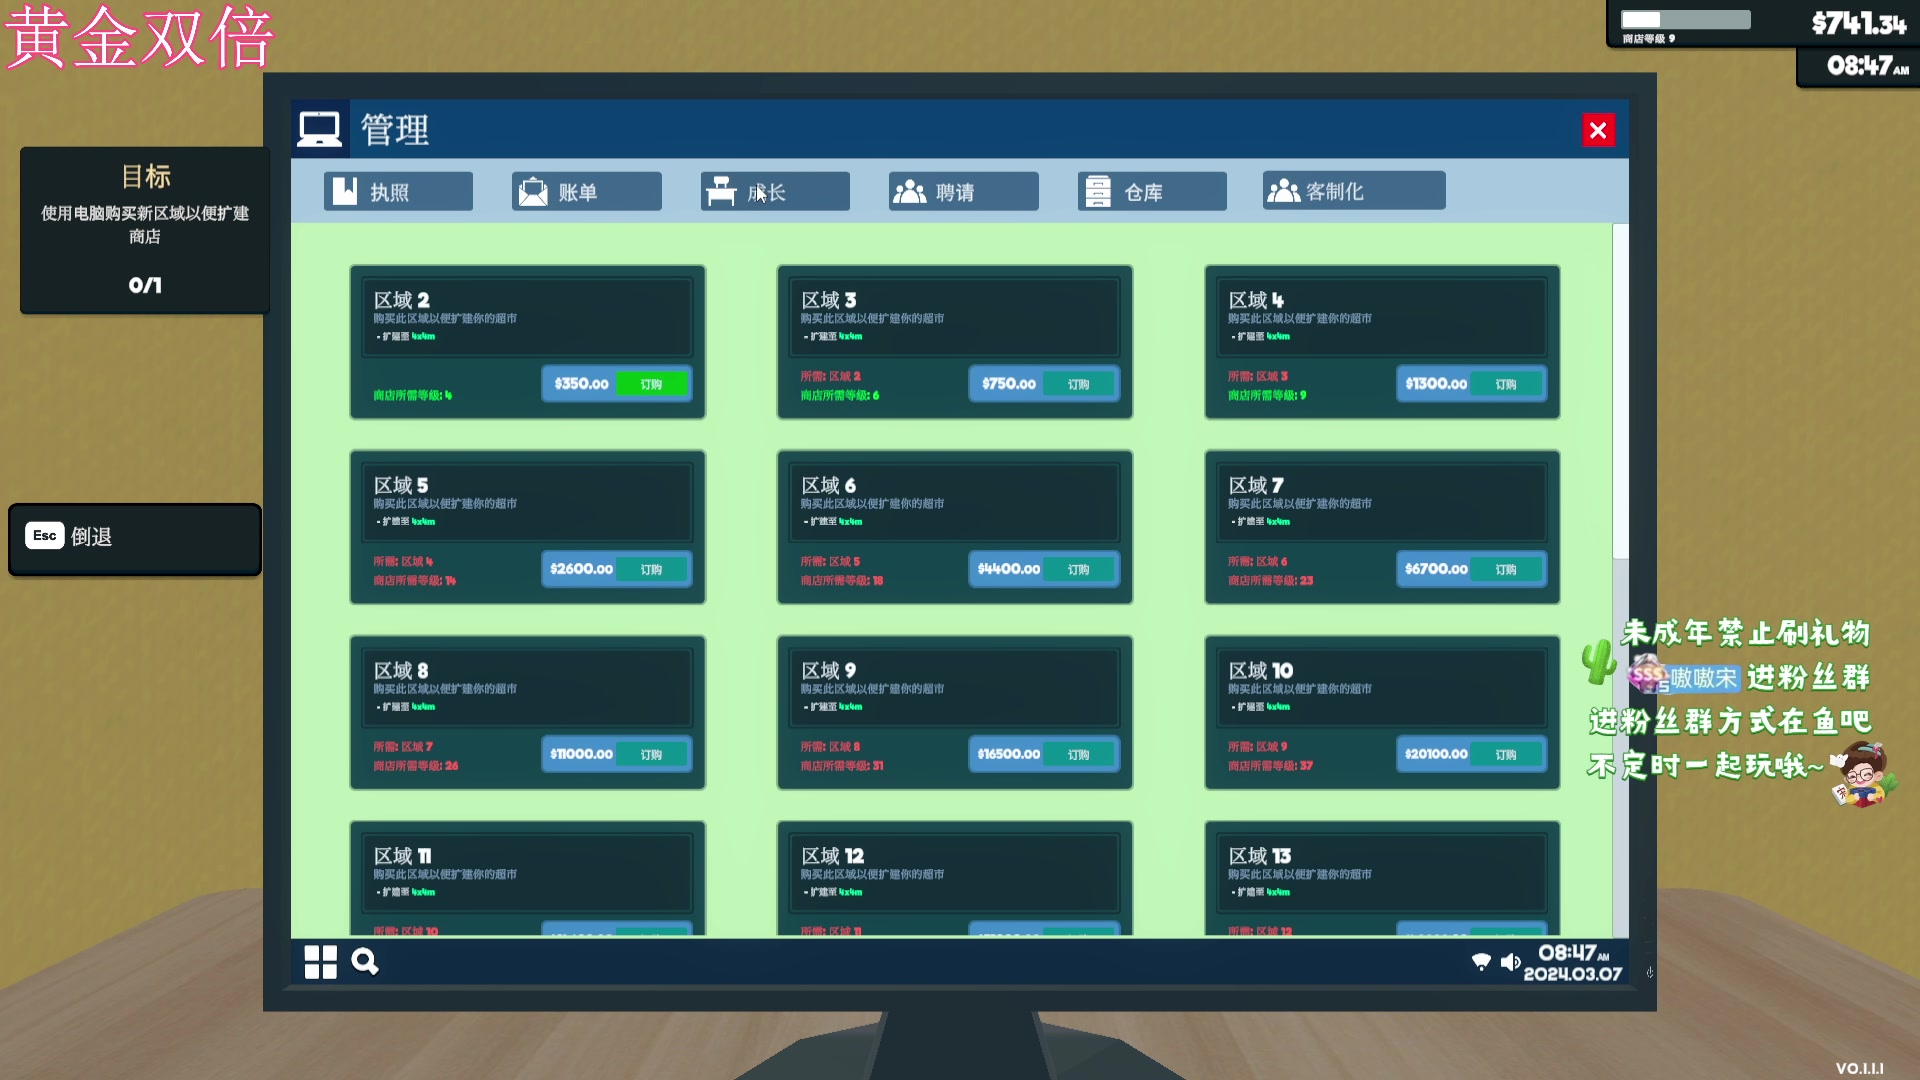This screenshot has width=1920, height=1080.
Task: Close the 管理 window with red X
Action: click(x=1598, y=130)
